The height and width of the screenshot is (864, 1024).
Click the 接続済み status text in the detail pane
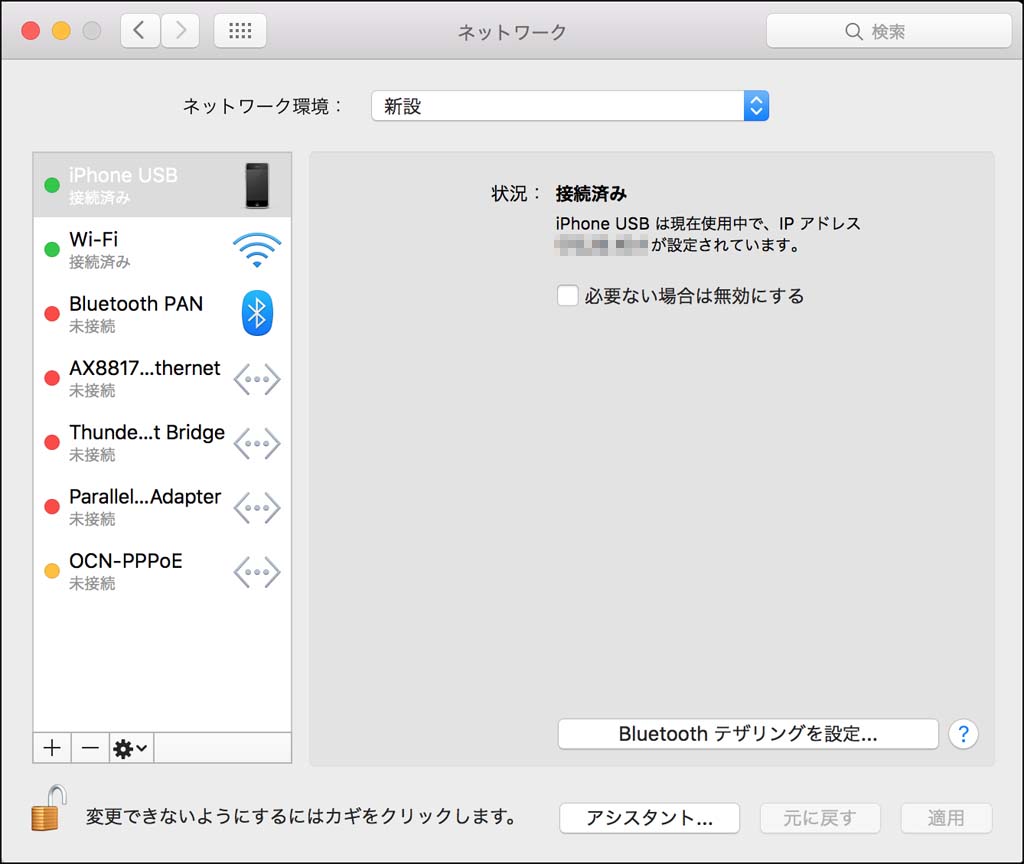[591, 194]
